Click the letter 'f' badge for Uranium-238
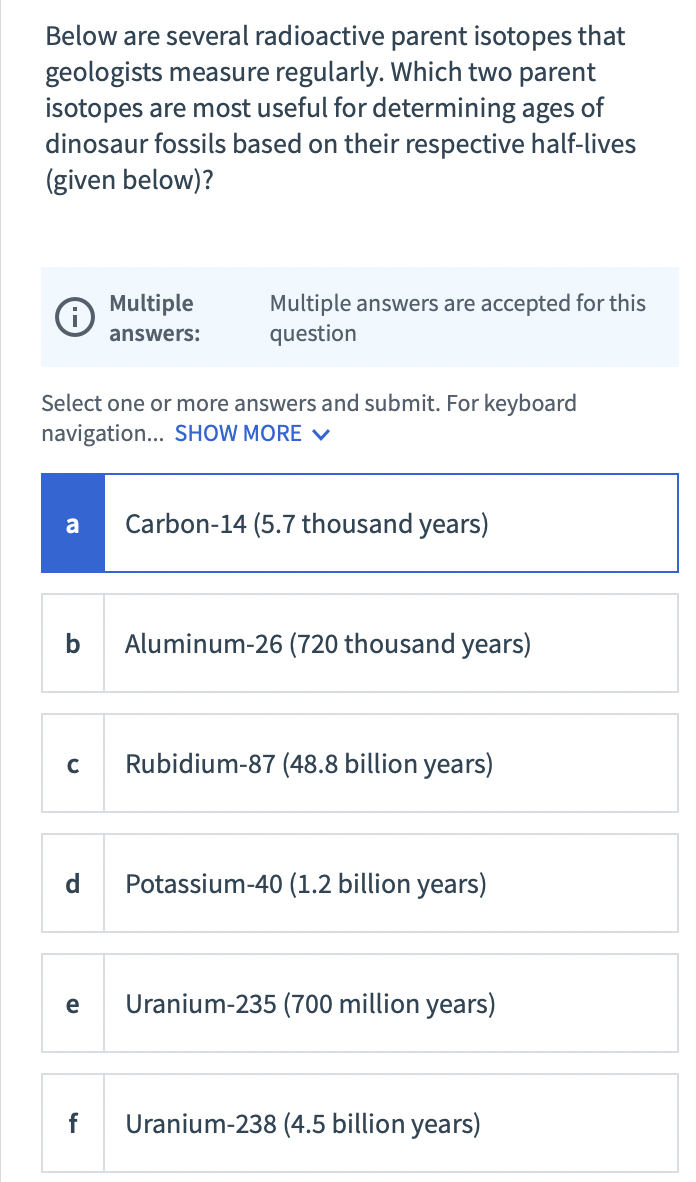This screenshot has width=696, height=1182. (72, 1122)
